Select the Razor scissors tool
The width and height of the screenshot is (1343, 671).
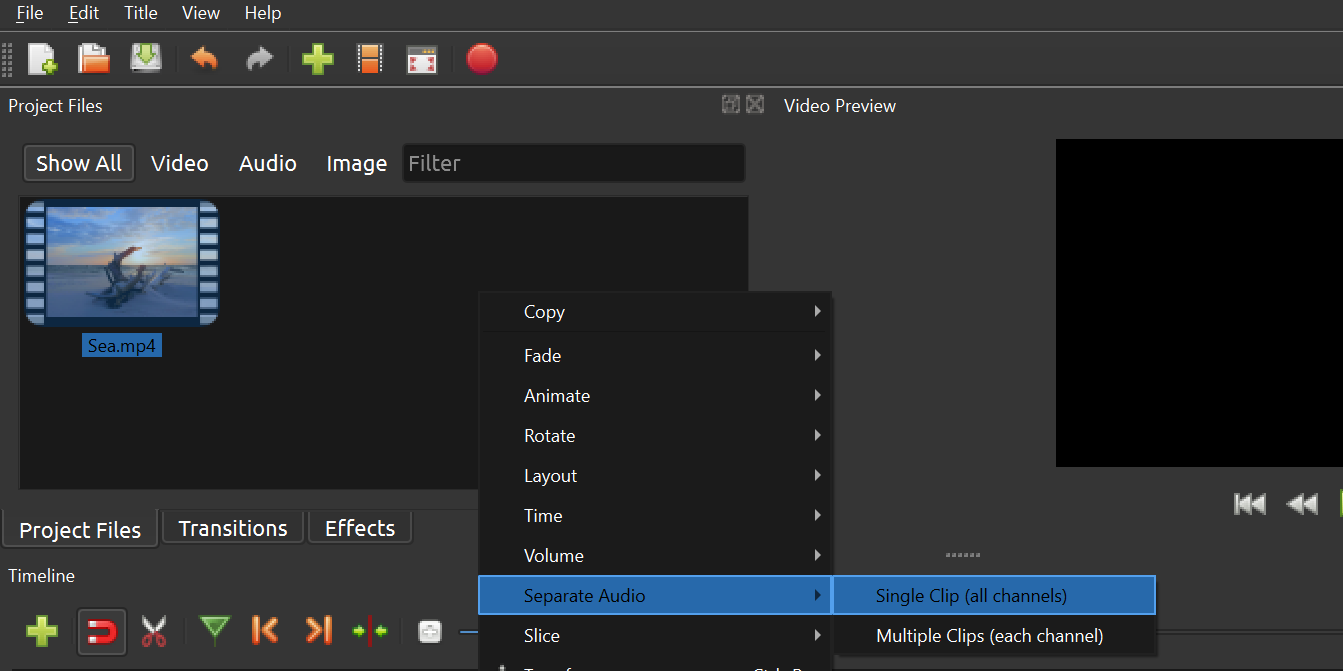pyautogui.click(x=153, y=631)
